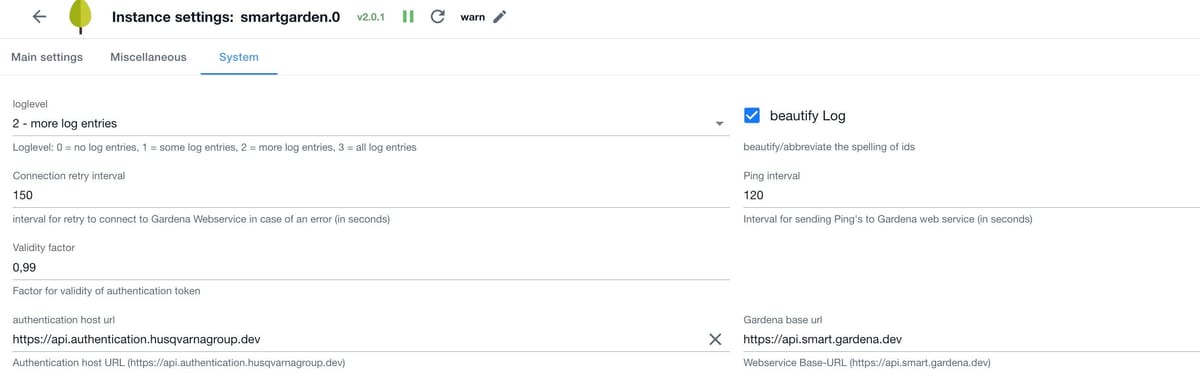
Task: Click the Instance settings: smartgarden.0 title
Action: [226, 17]
